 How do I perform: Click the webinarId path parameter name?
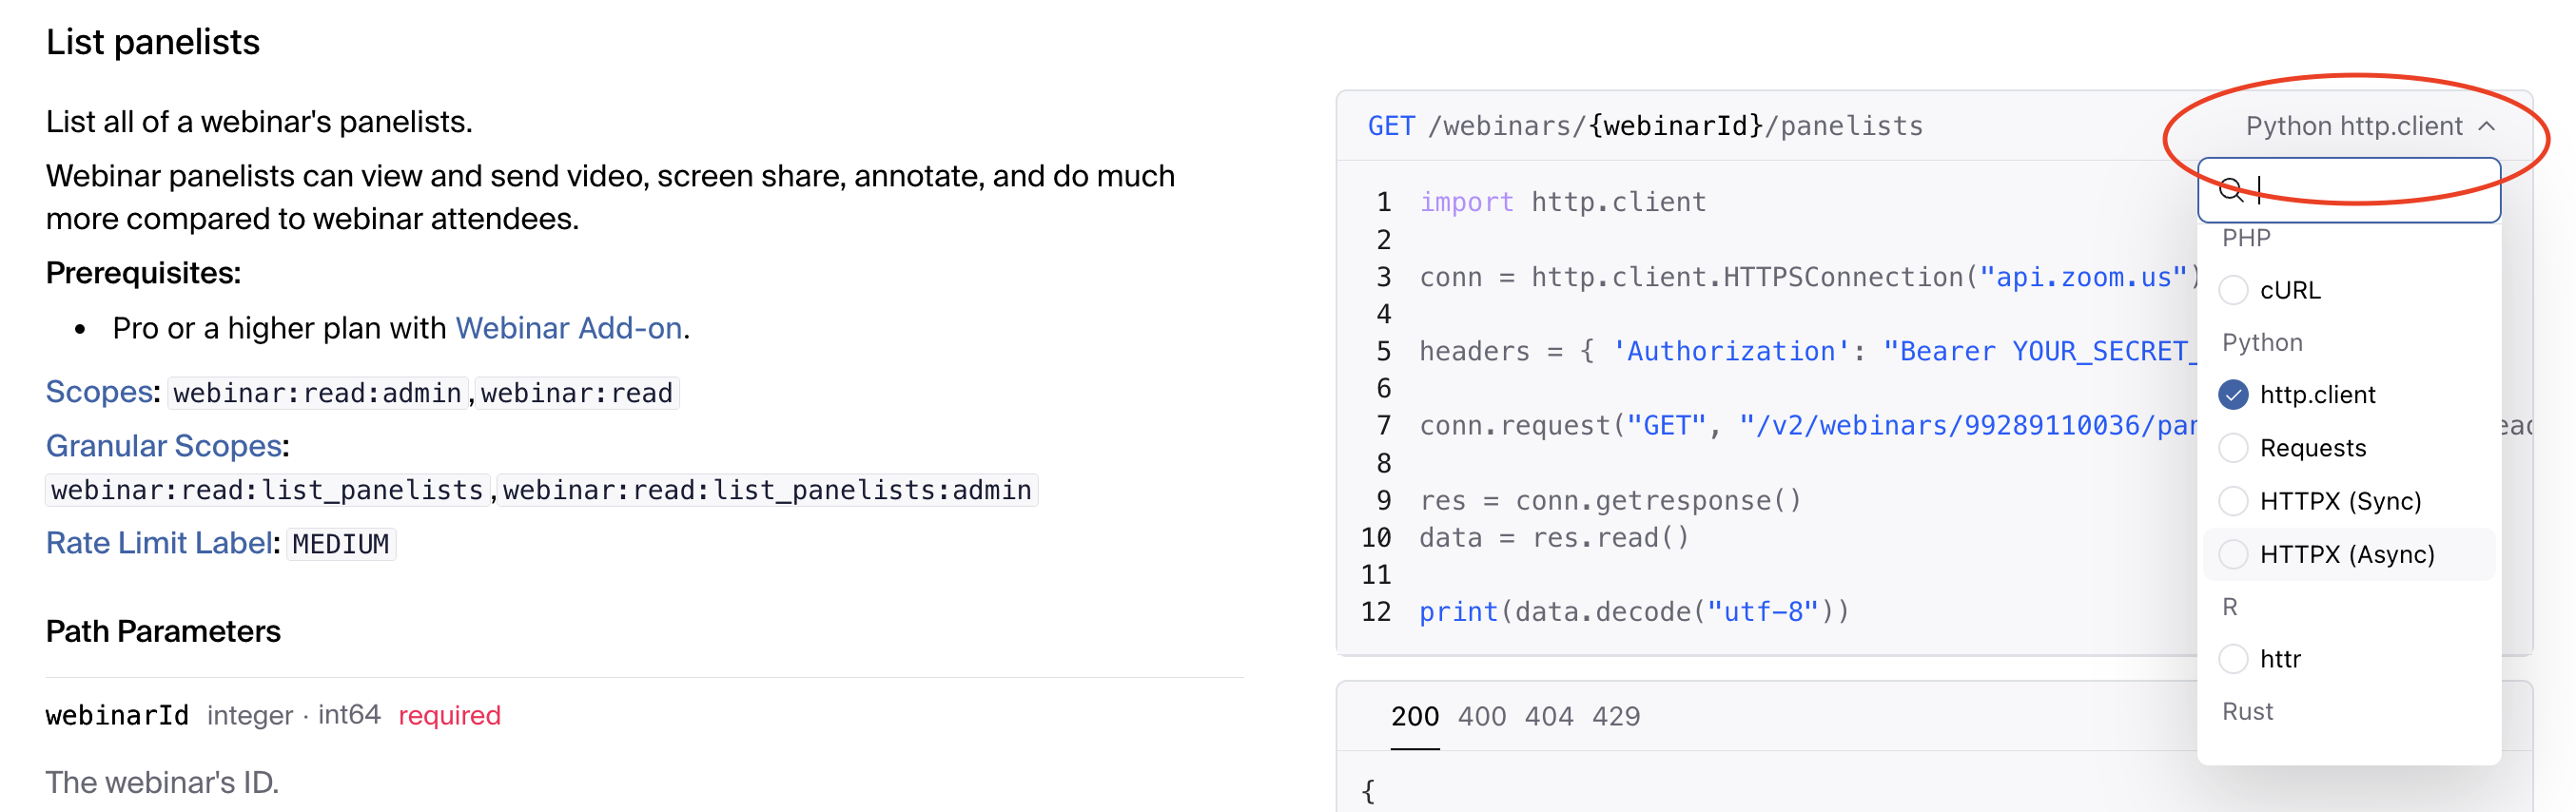point(117,715)
